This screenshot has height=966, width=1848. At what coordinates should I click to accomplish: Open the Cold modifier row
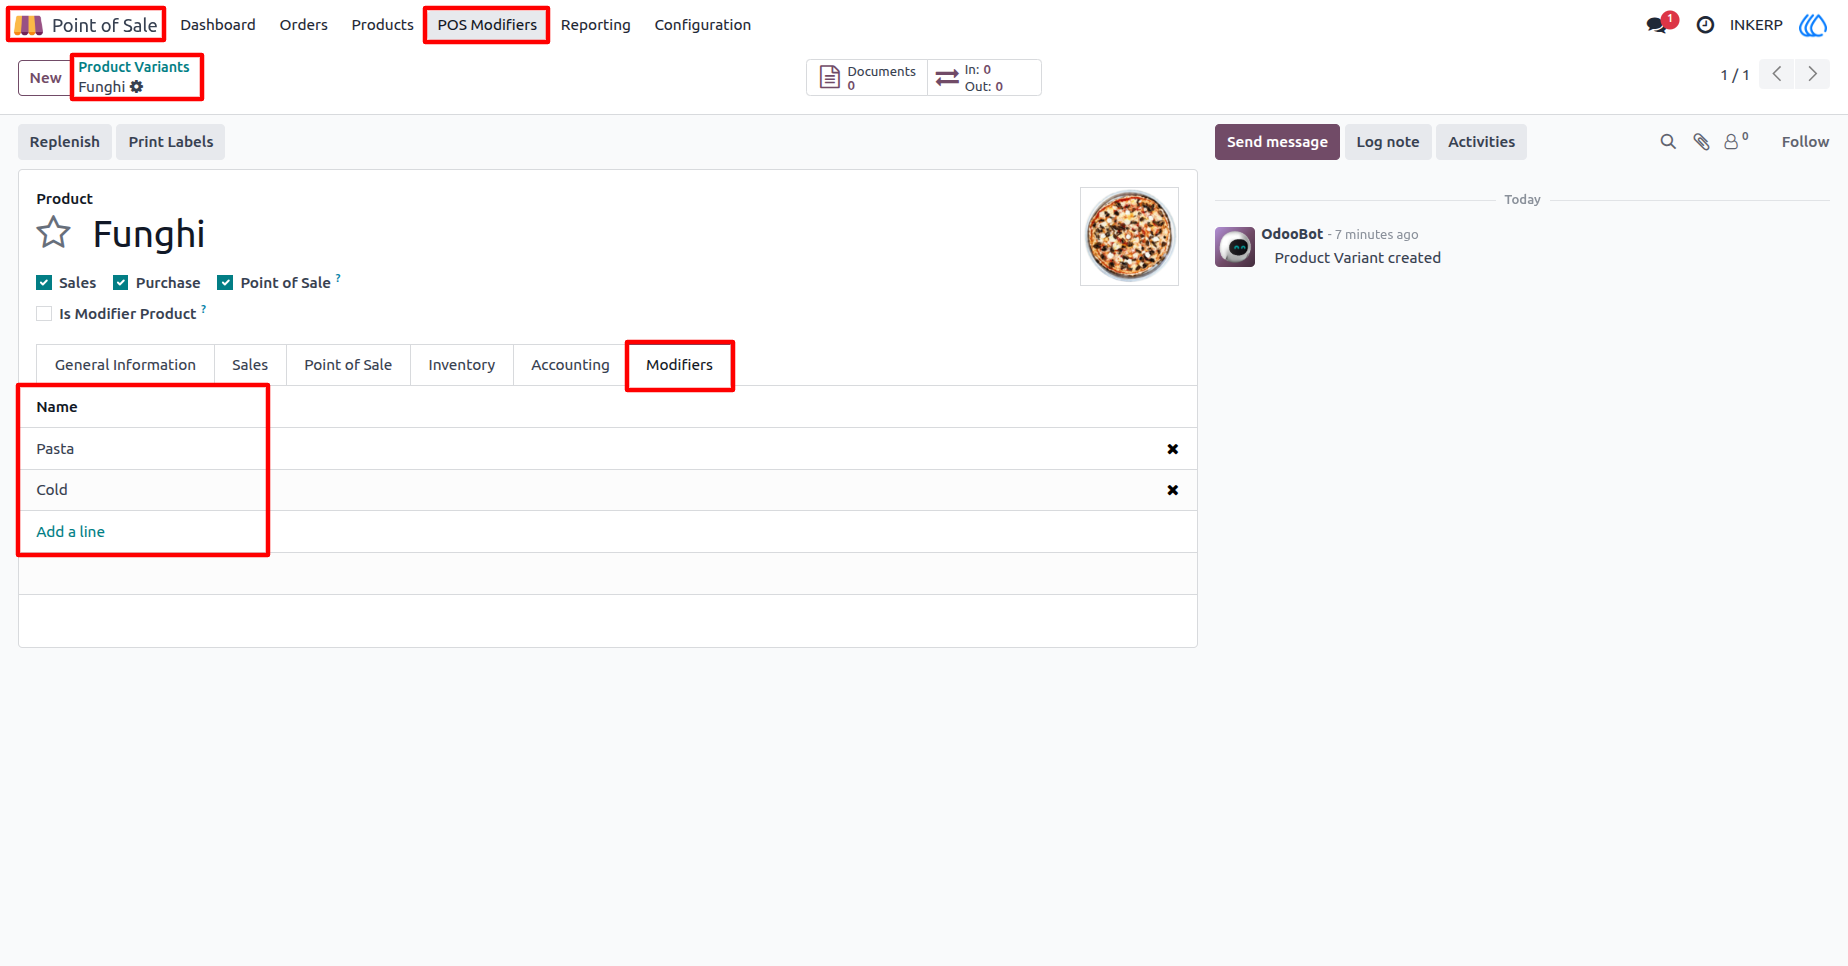tap(608, 490)
